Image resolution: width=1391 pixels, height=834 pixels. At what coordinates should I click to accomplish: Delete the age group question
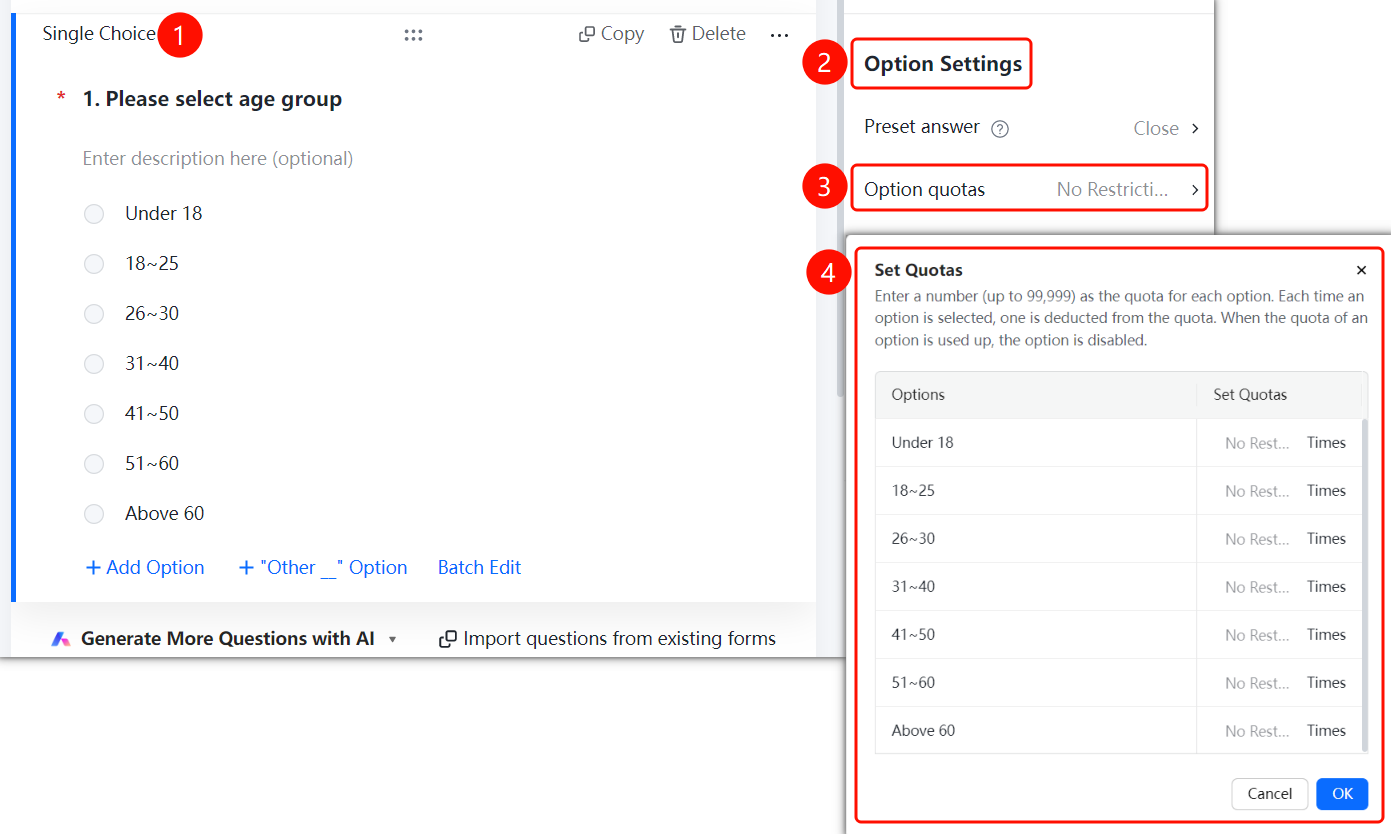(x=707, y=34)
